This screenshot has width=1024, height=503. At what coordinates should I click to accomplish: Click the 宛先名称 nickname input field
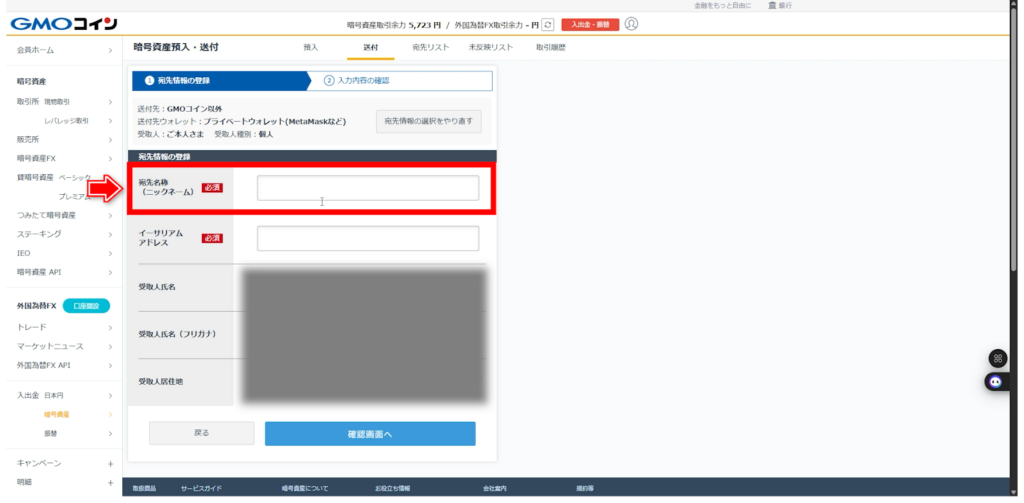(367, 188)
